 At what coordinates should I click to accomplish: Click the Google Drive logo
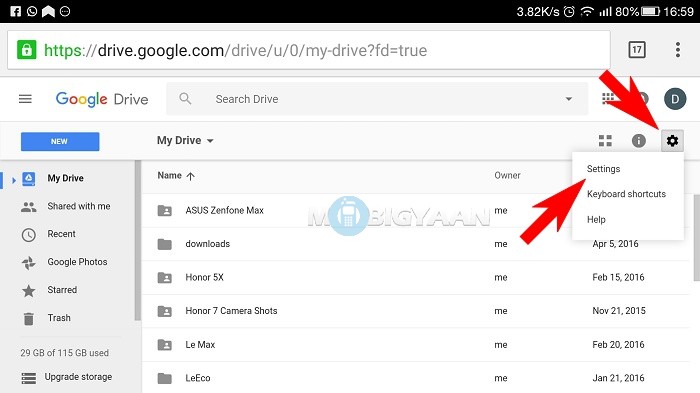(x=102, y=99)
